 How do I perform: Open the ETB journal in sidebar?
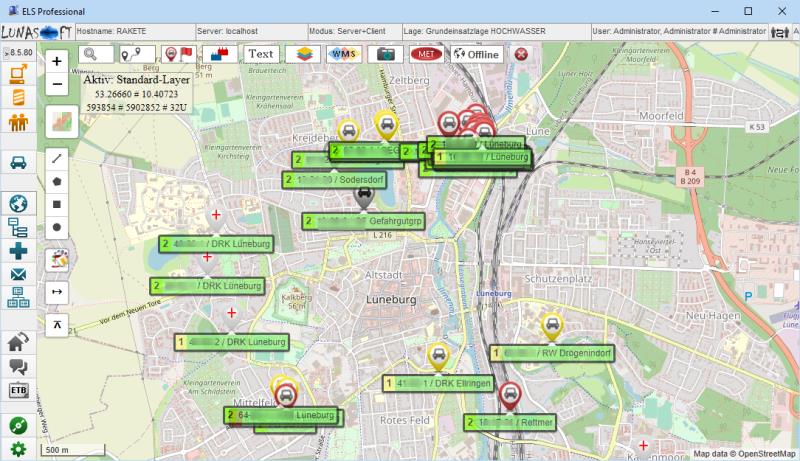pyautogui.click(x=18, y=390)
